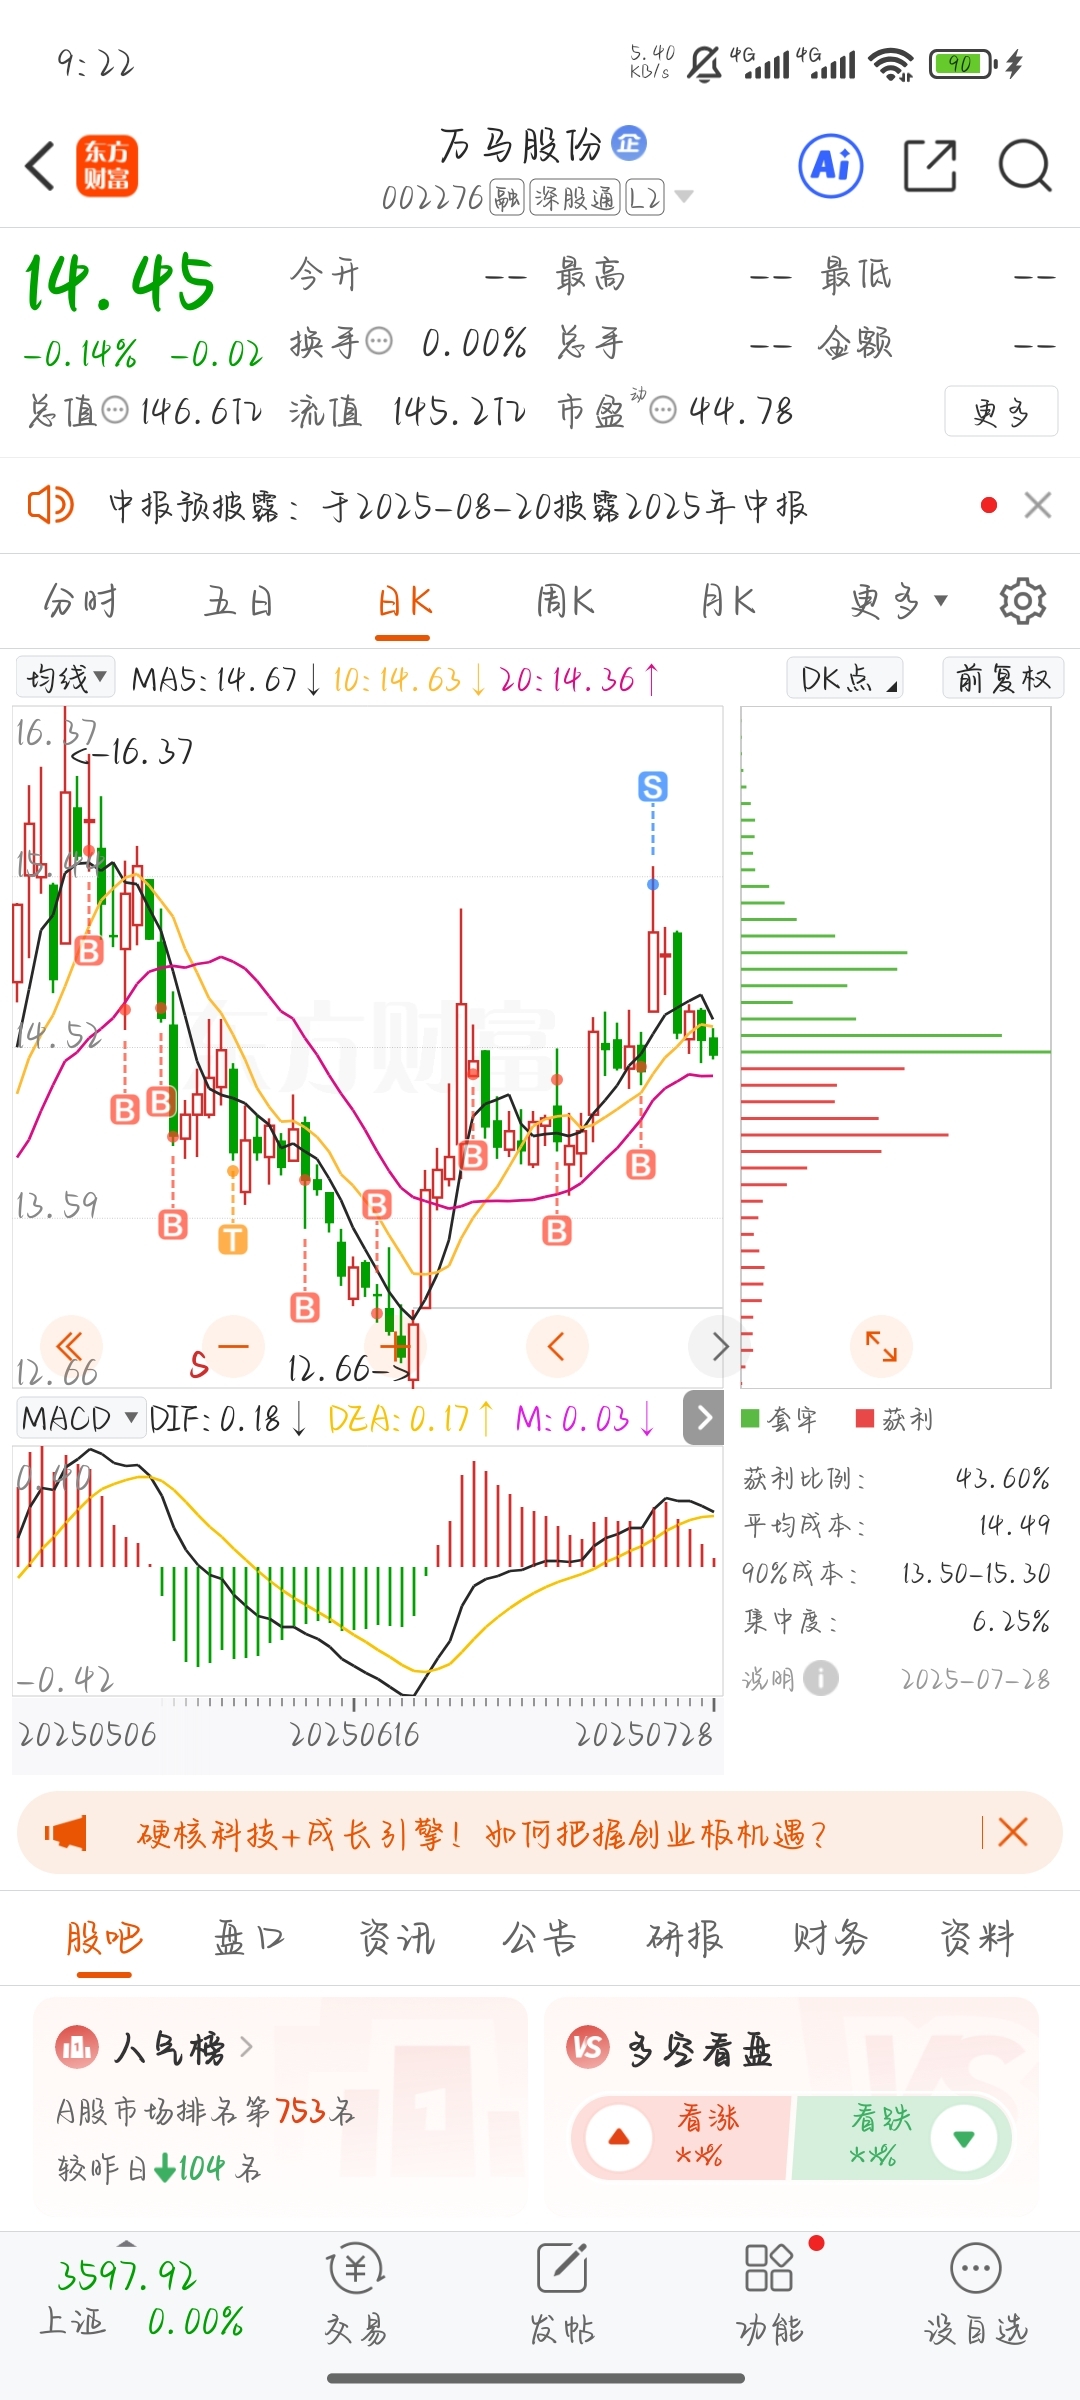
Task: Tap 换手 info bubble icon
Action: [379, 342]
